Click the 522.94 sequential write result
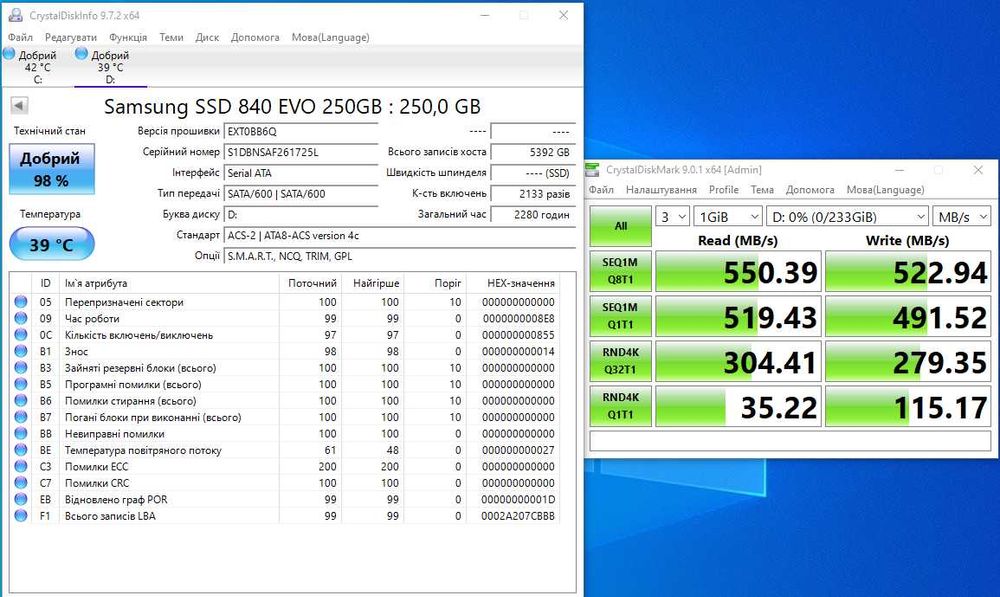The height and width of the screenshot is (597, 1000). (x=908, y=272)
